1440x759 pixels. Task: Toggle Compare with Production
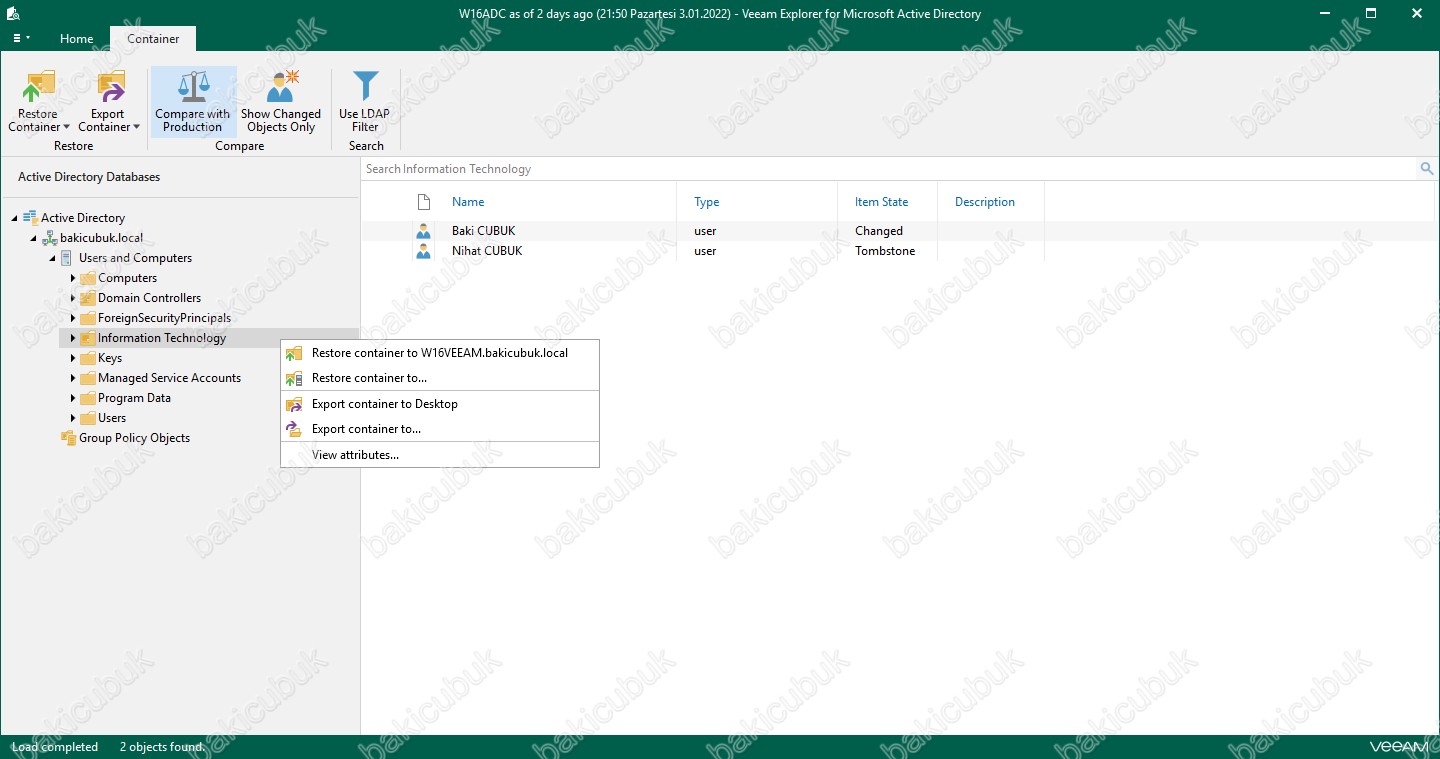pos(193,102)
